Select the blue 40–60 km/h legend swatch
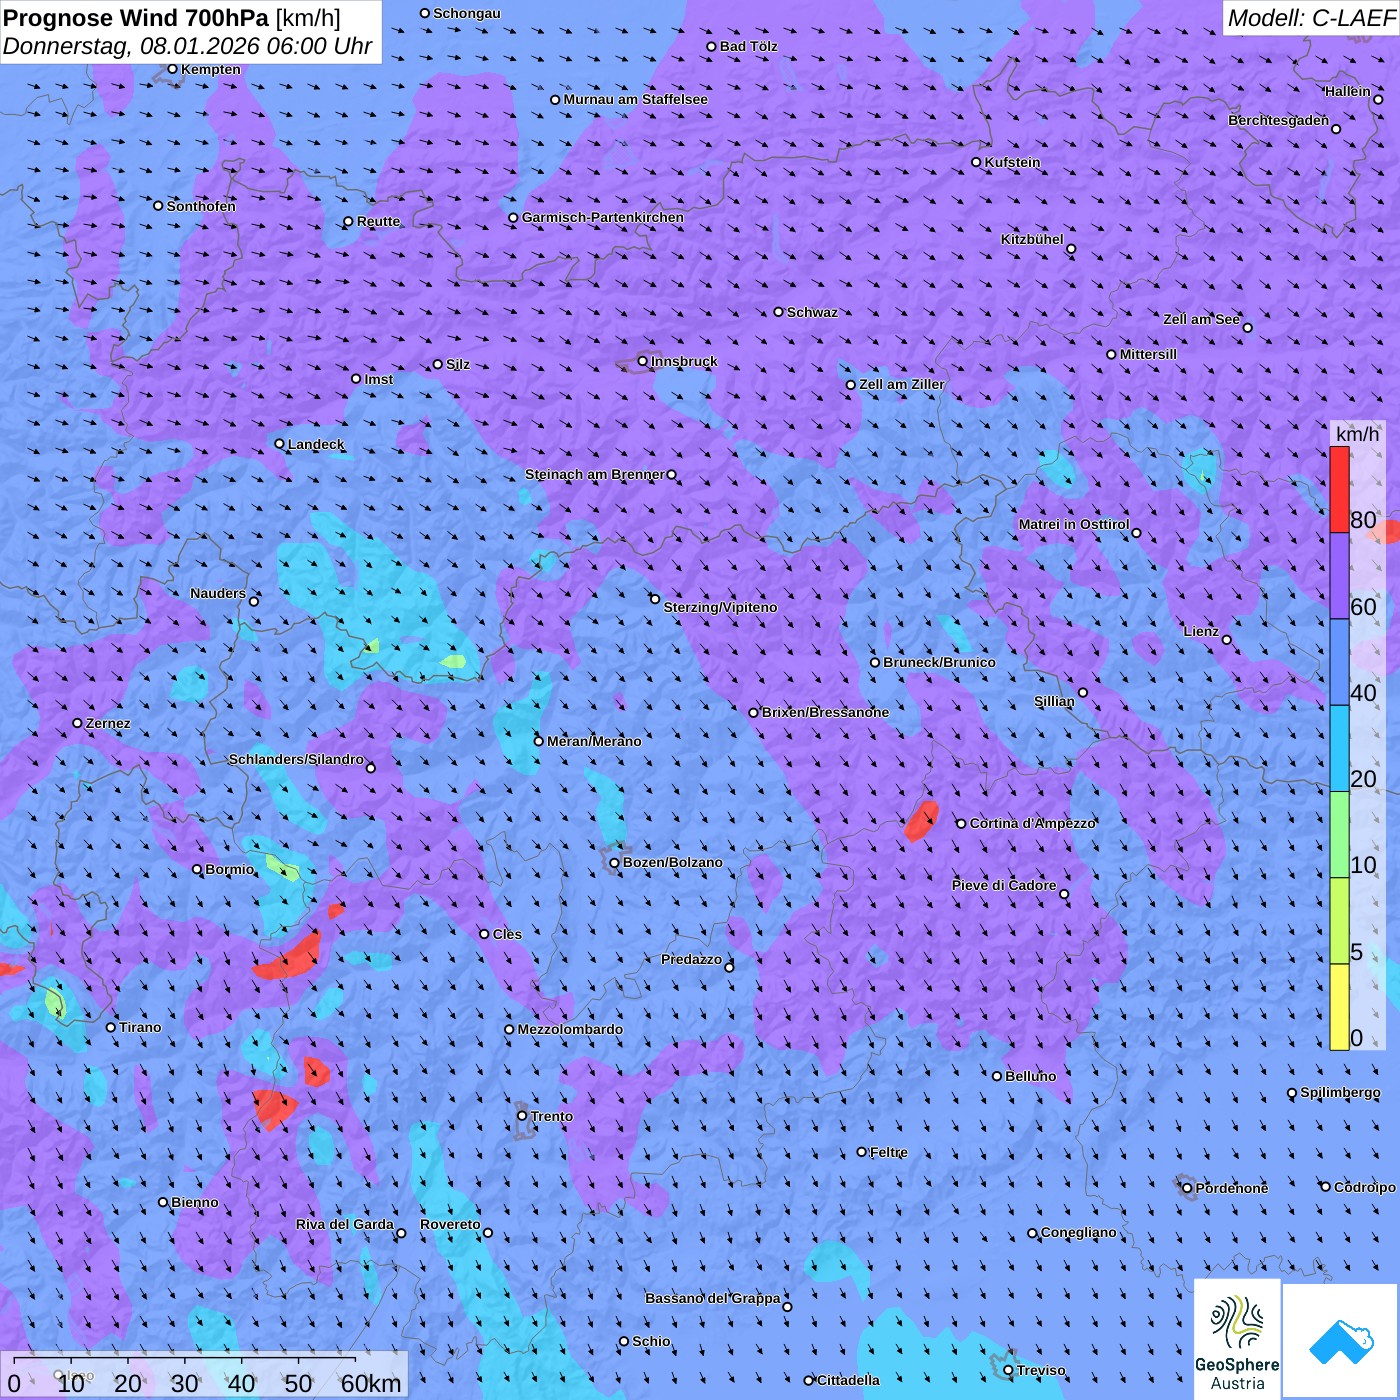Screen dimensions: 1400x1400 [x=1339, y=663]
